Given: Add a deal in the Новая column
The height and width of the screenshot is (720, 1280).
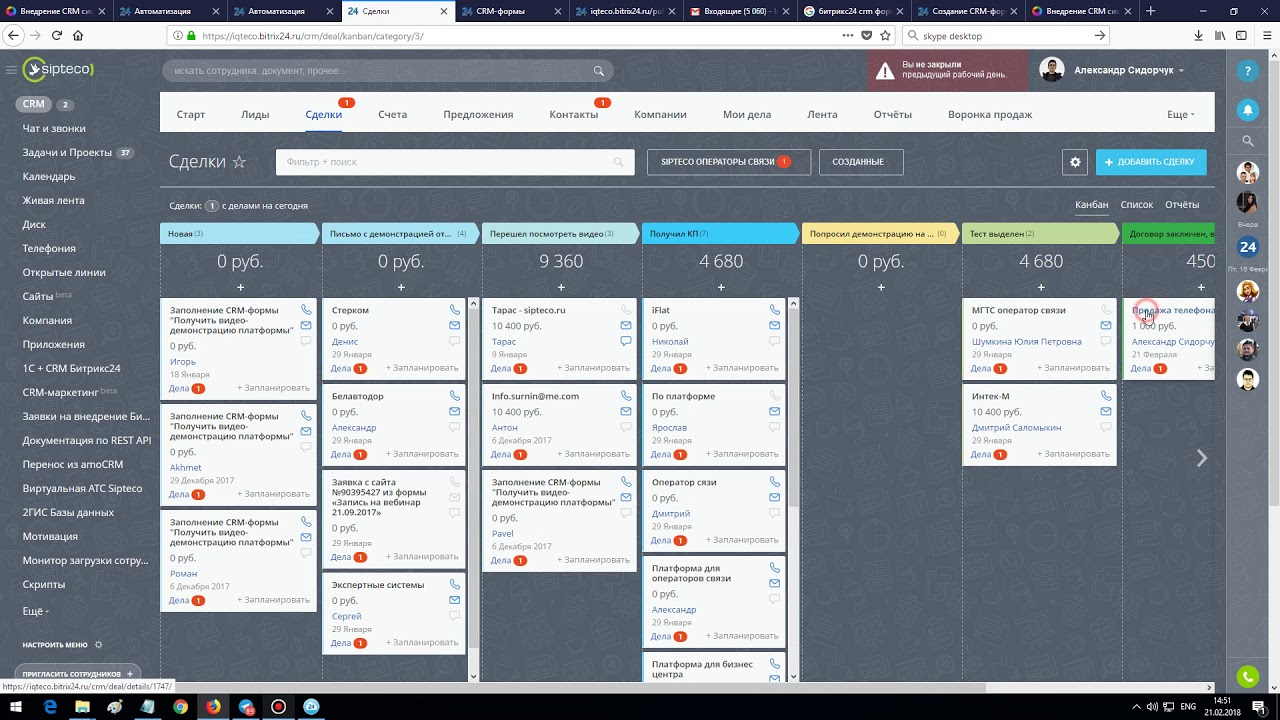Looking at the screenshot, I should coord(240,288).
